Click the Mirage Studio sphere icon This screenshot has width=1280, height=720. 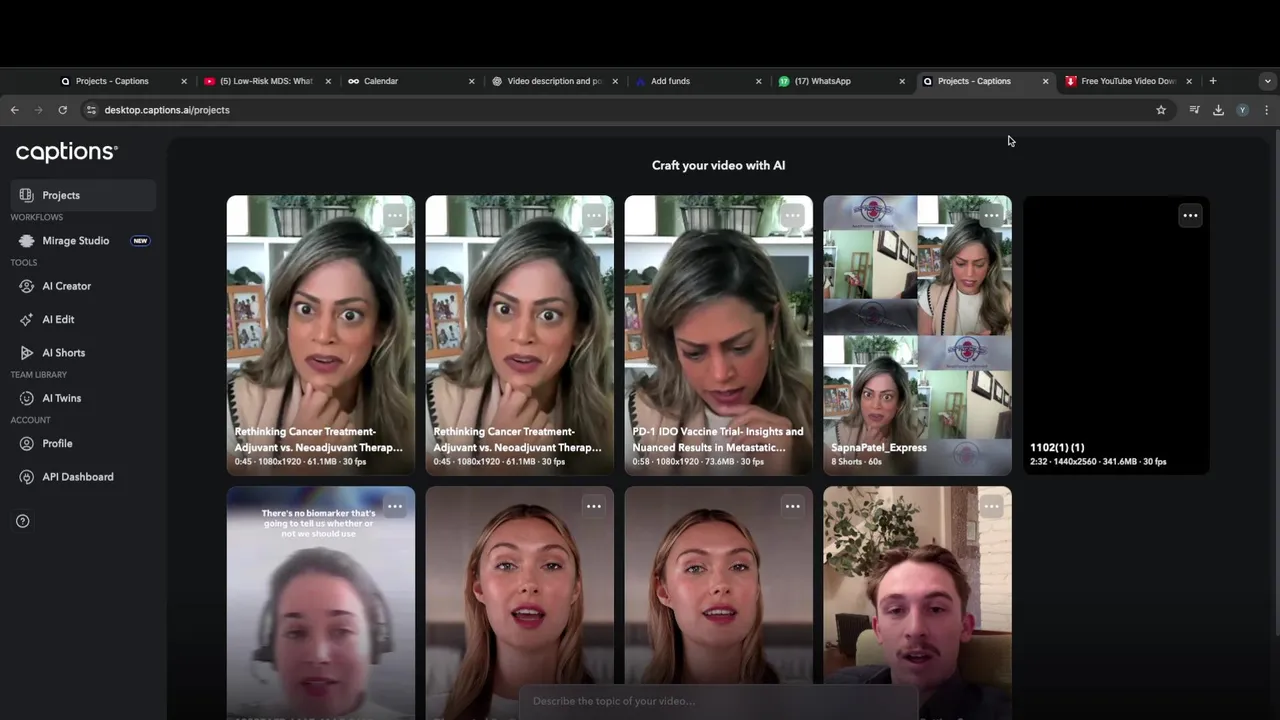coord(26,241)
